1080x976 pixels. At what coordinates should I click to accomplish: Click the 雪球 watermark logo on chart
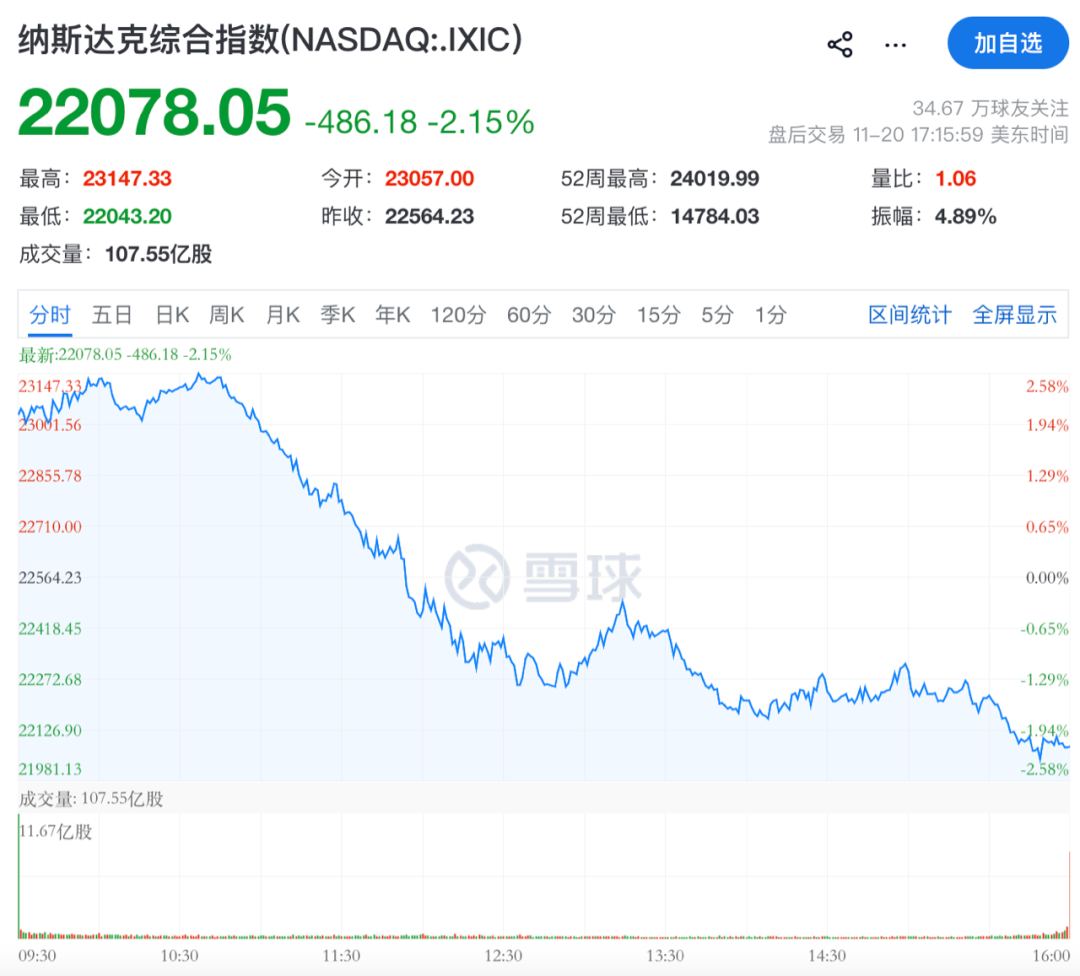click(543, 578)
